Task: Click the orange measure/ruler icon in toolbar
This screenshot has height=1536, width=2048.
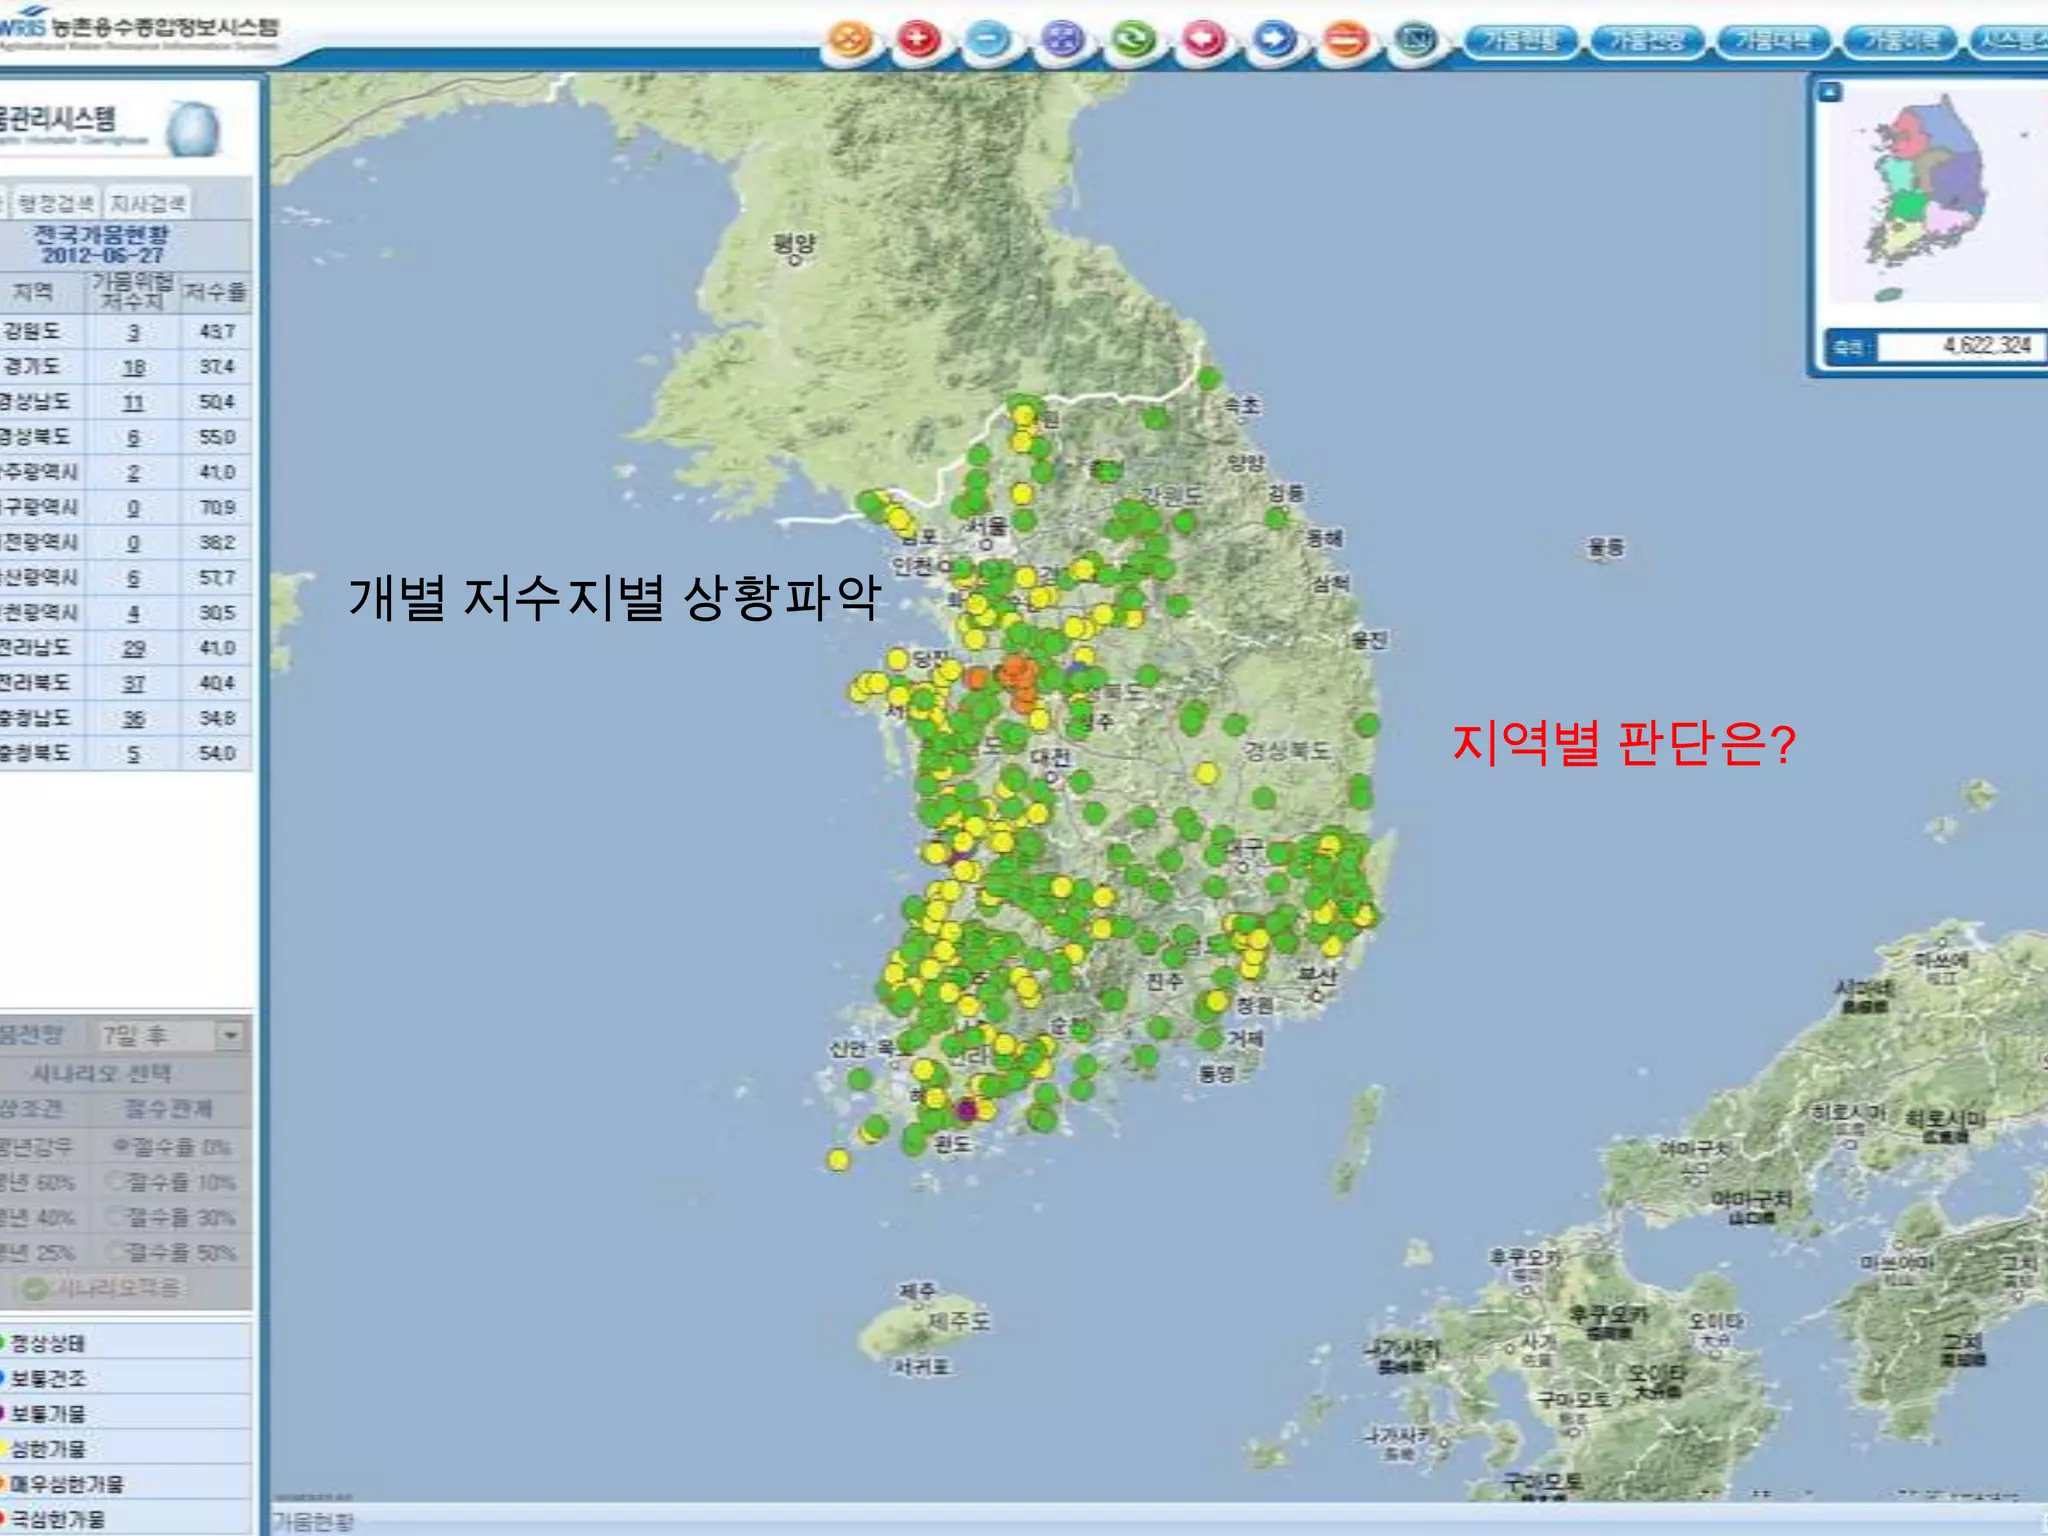Action: coord(1346,40)
